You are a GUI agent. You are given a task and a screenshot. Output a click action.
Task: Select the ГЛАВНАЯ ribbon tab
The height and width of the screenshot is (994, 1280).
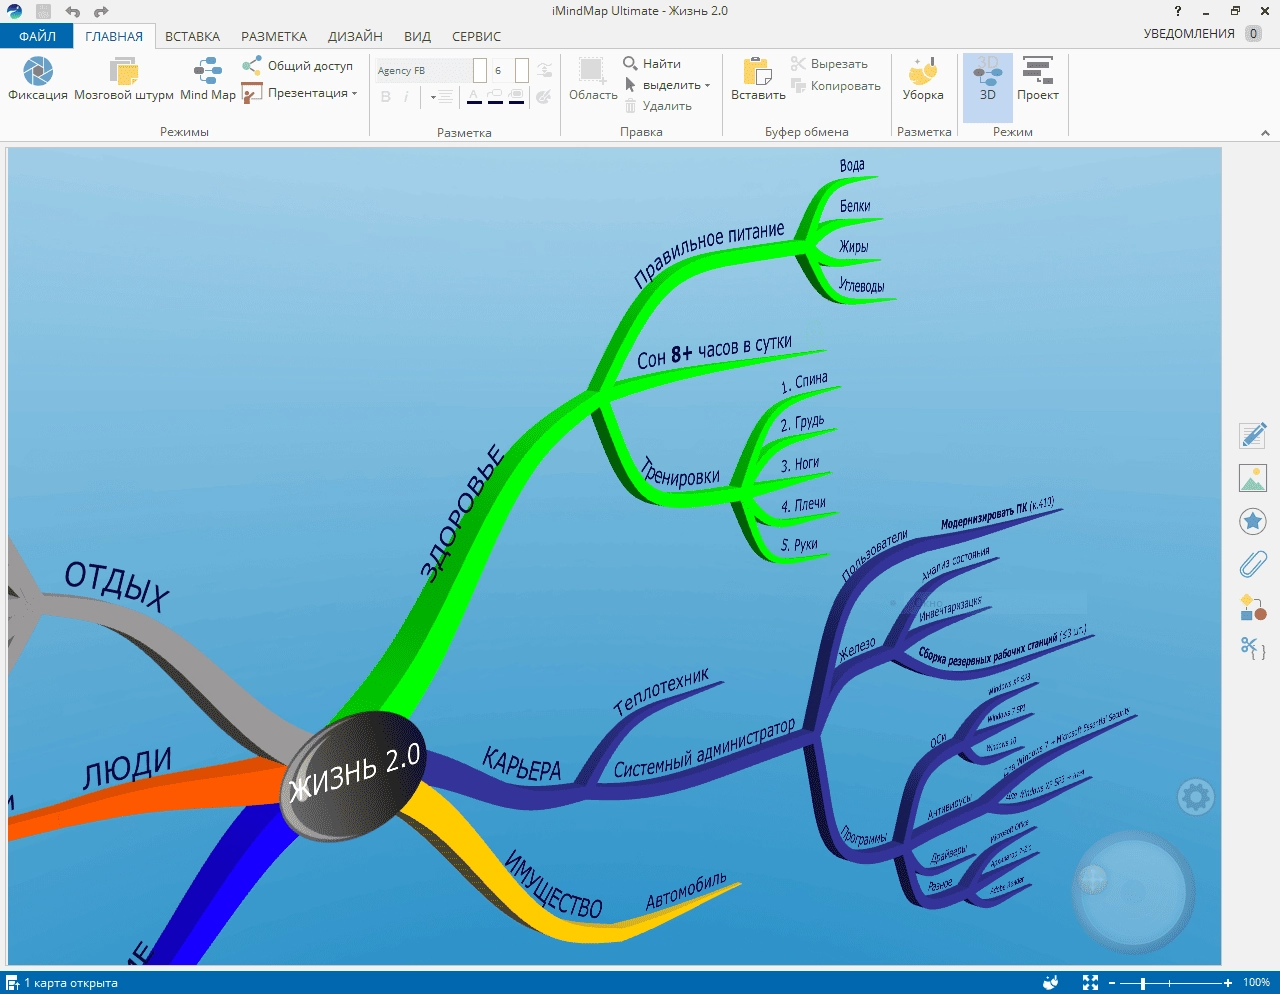tap(114, 36)
